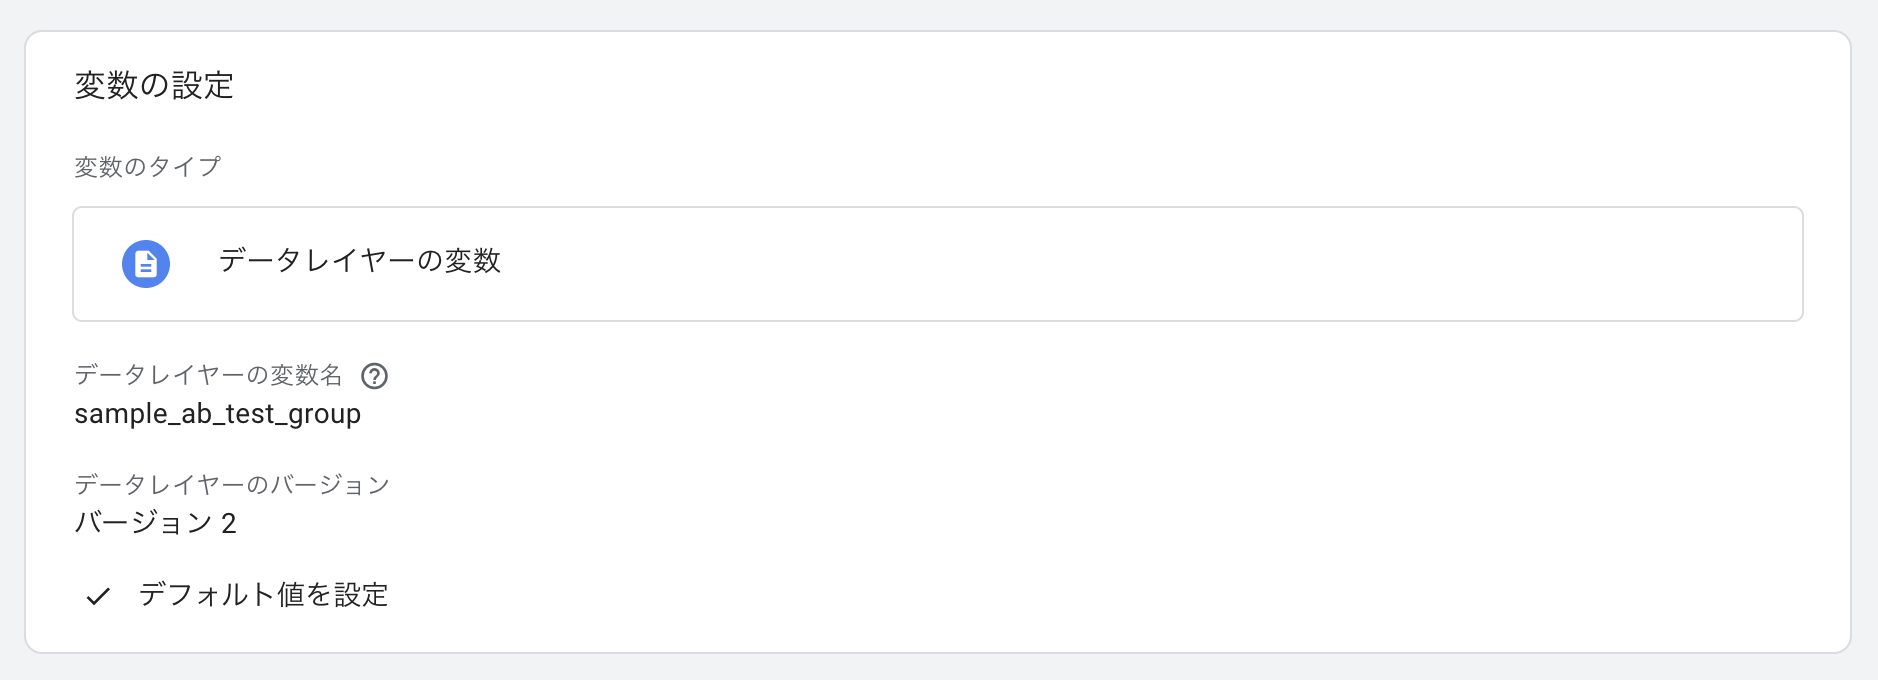Open the variable type selector box

[937, 264]
